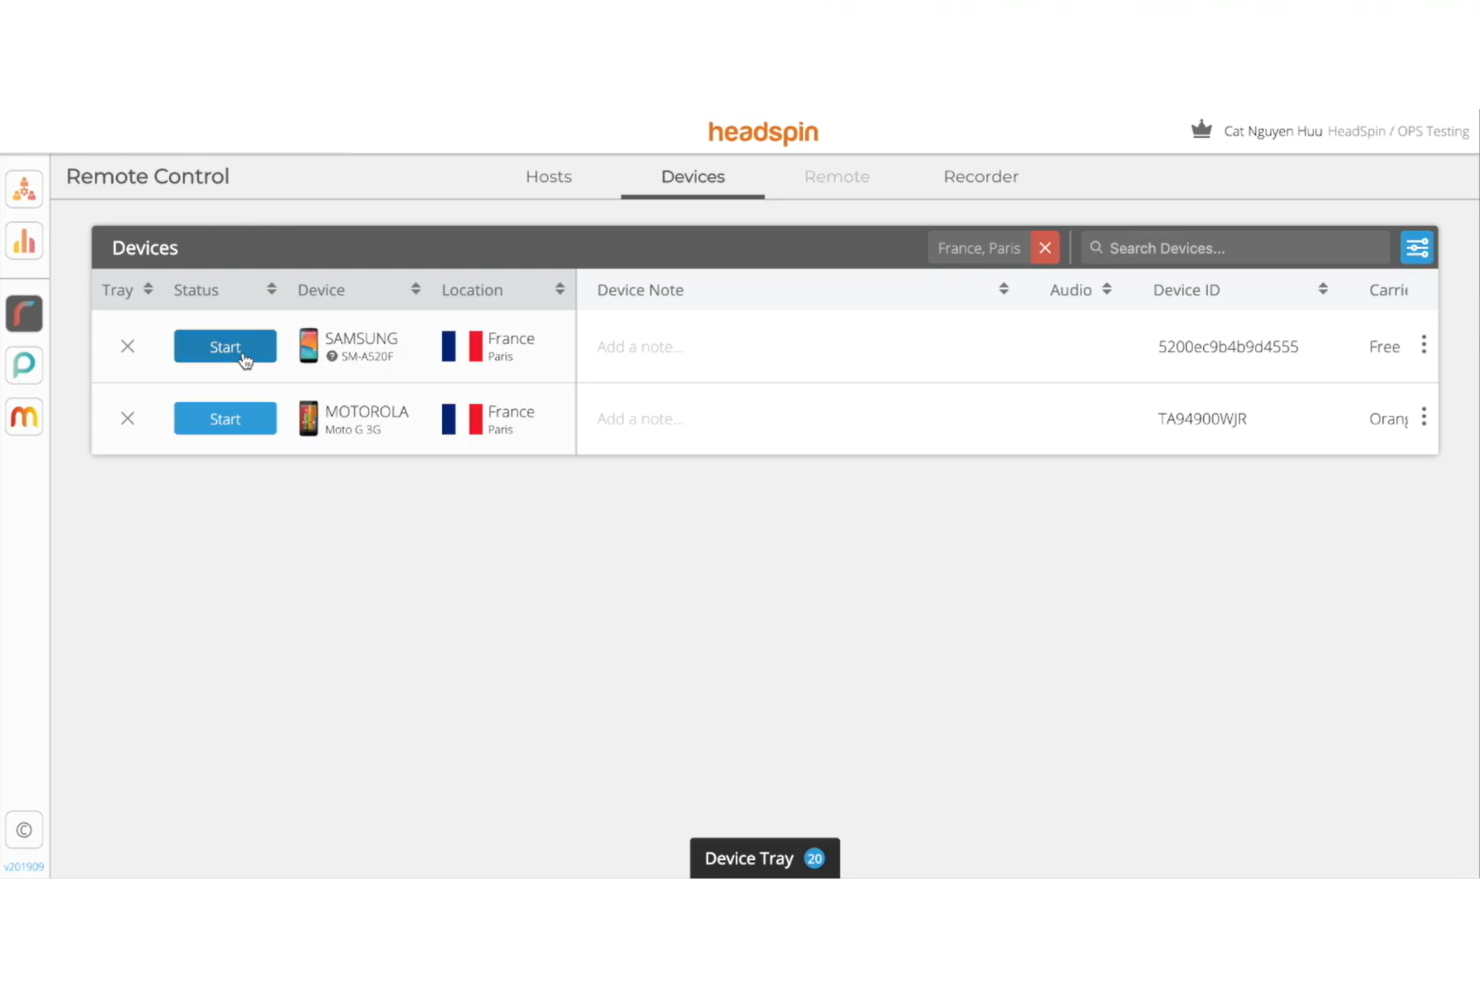Image resolution: width=1480 pixels, height=987 pixels.
Task: Start the SAMSUNG device session
Action: coord(225,346)
